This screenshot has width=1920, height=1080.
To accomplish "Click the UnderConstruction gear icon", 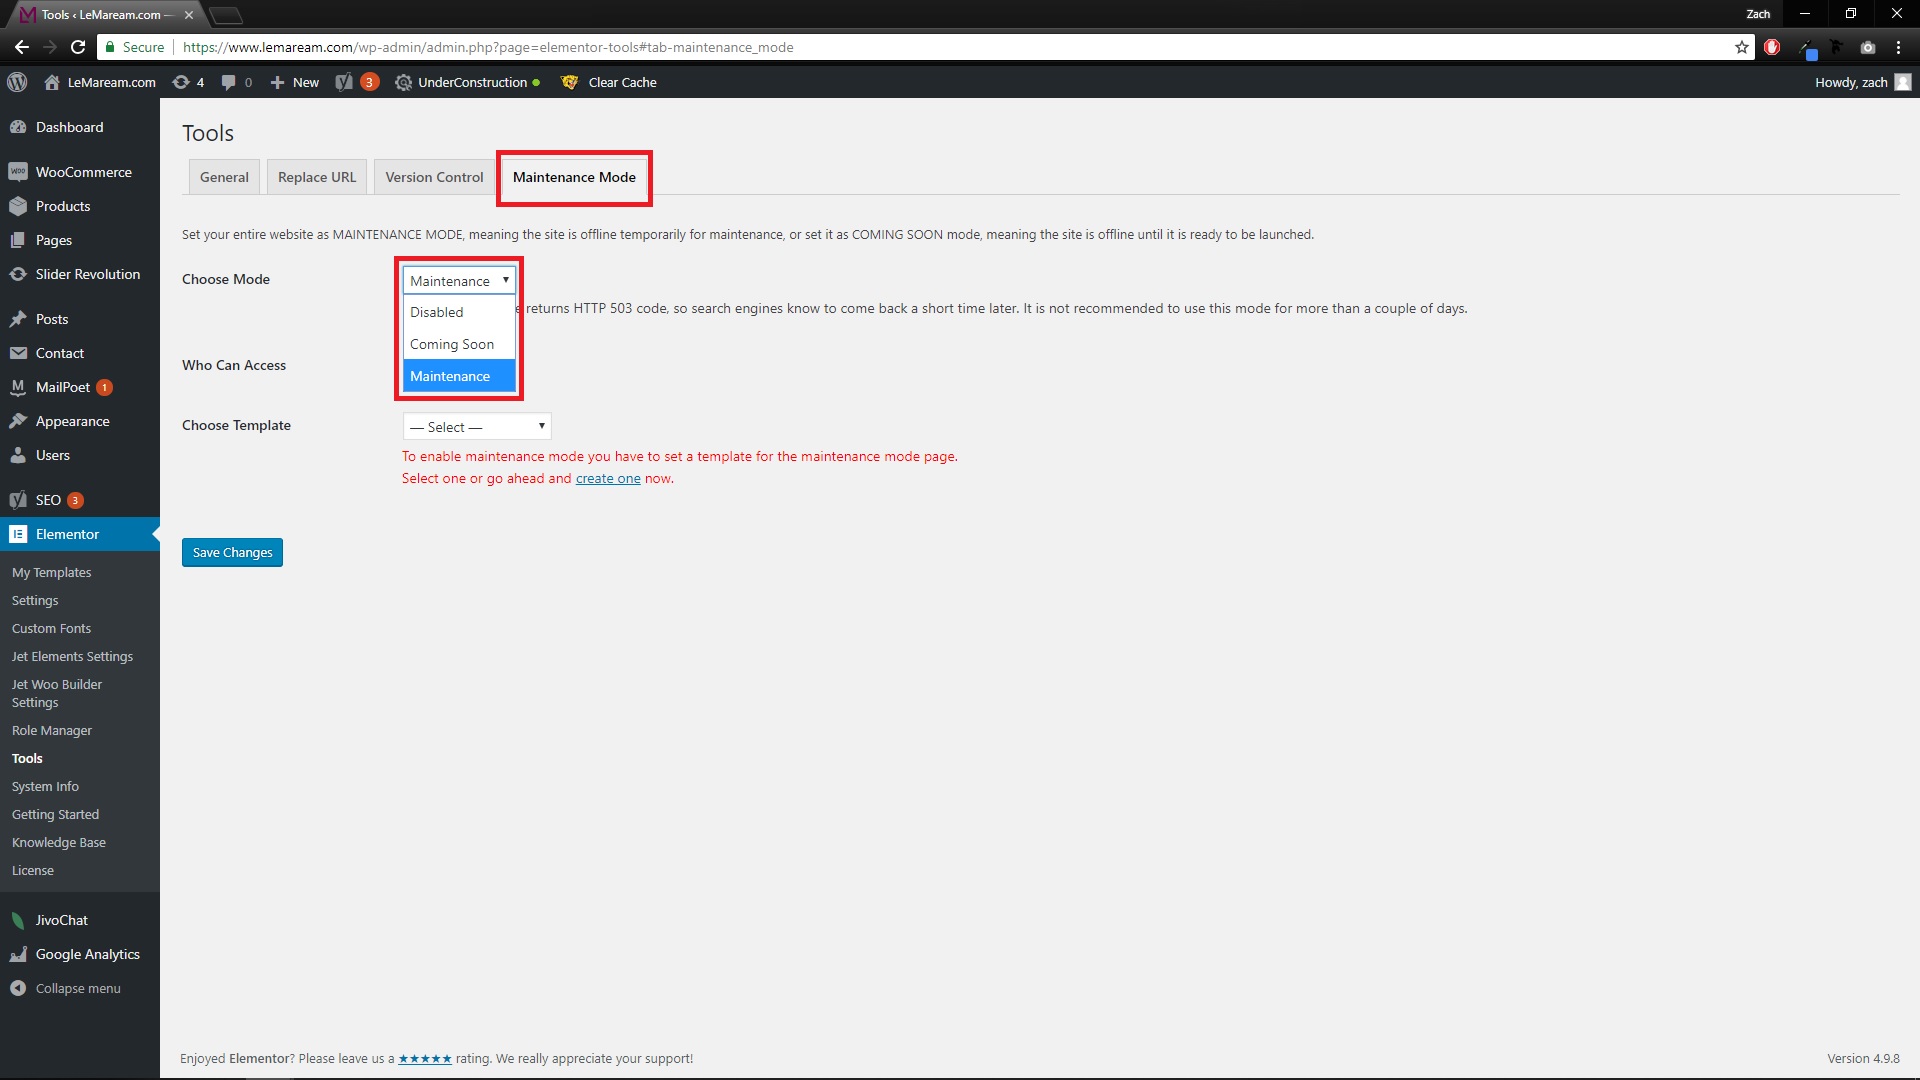I will [x=403, y=82].
